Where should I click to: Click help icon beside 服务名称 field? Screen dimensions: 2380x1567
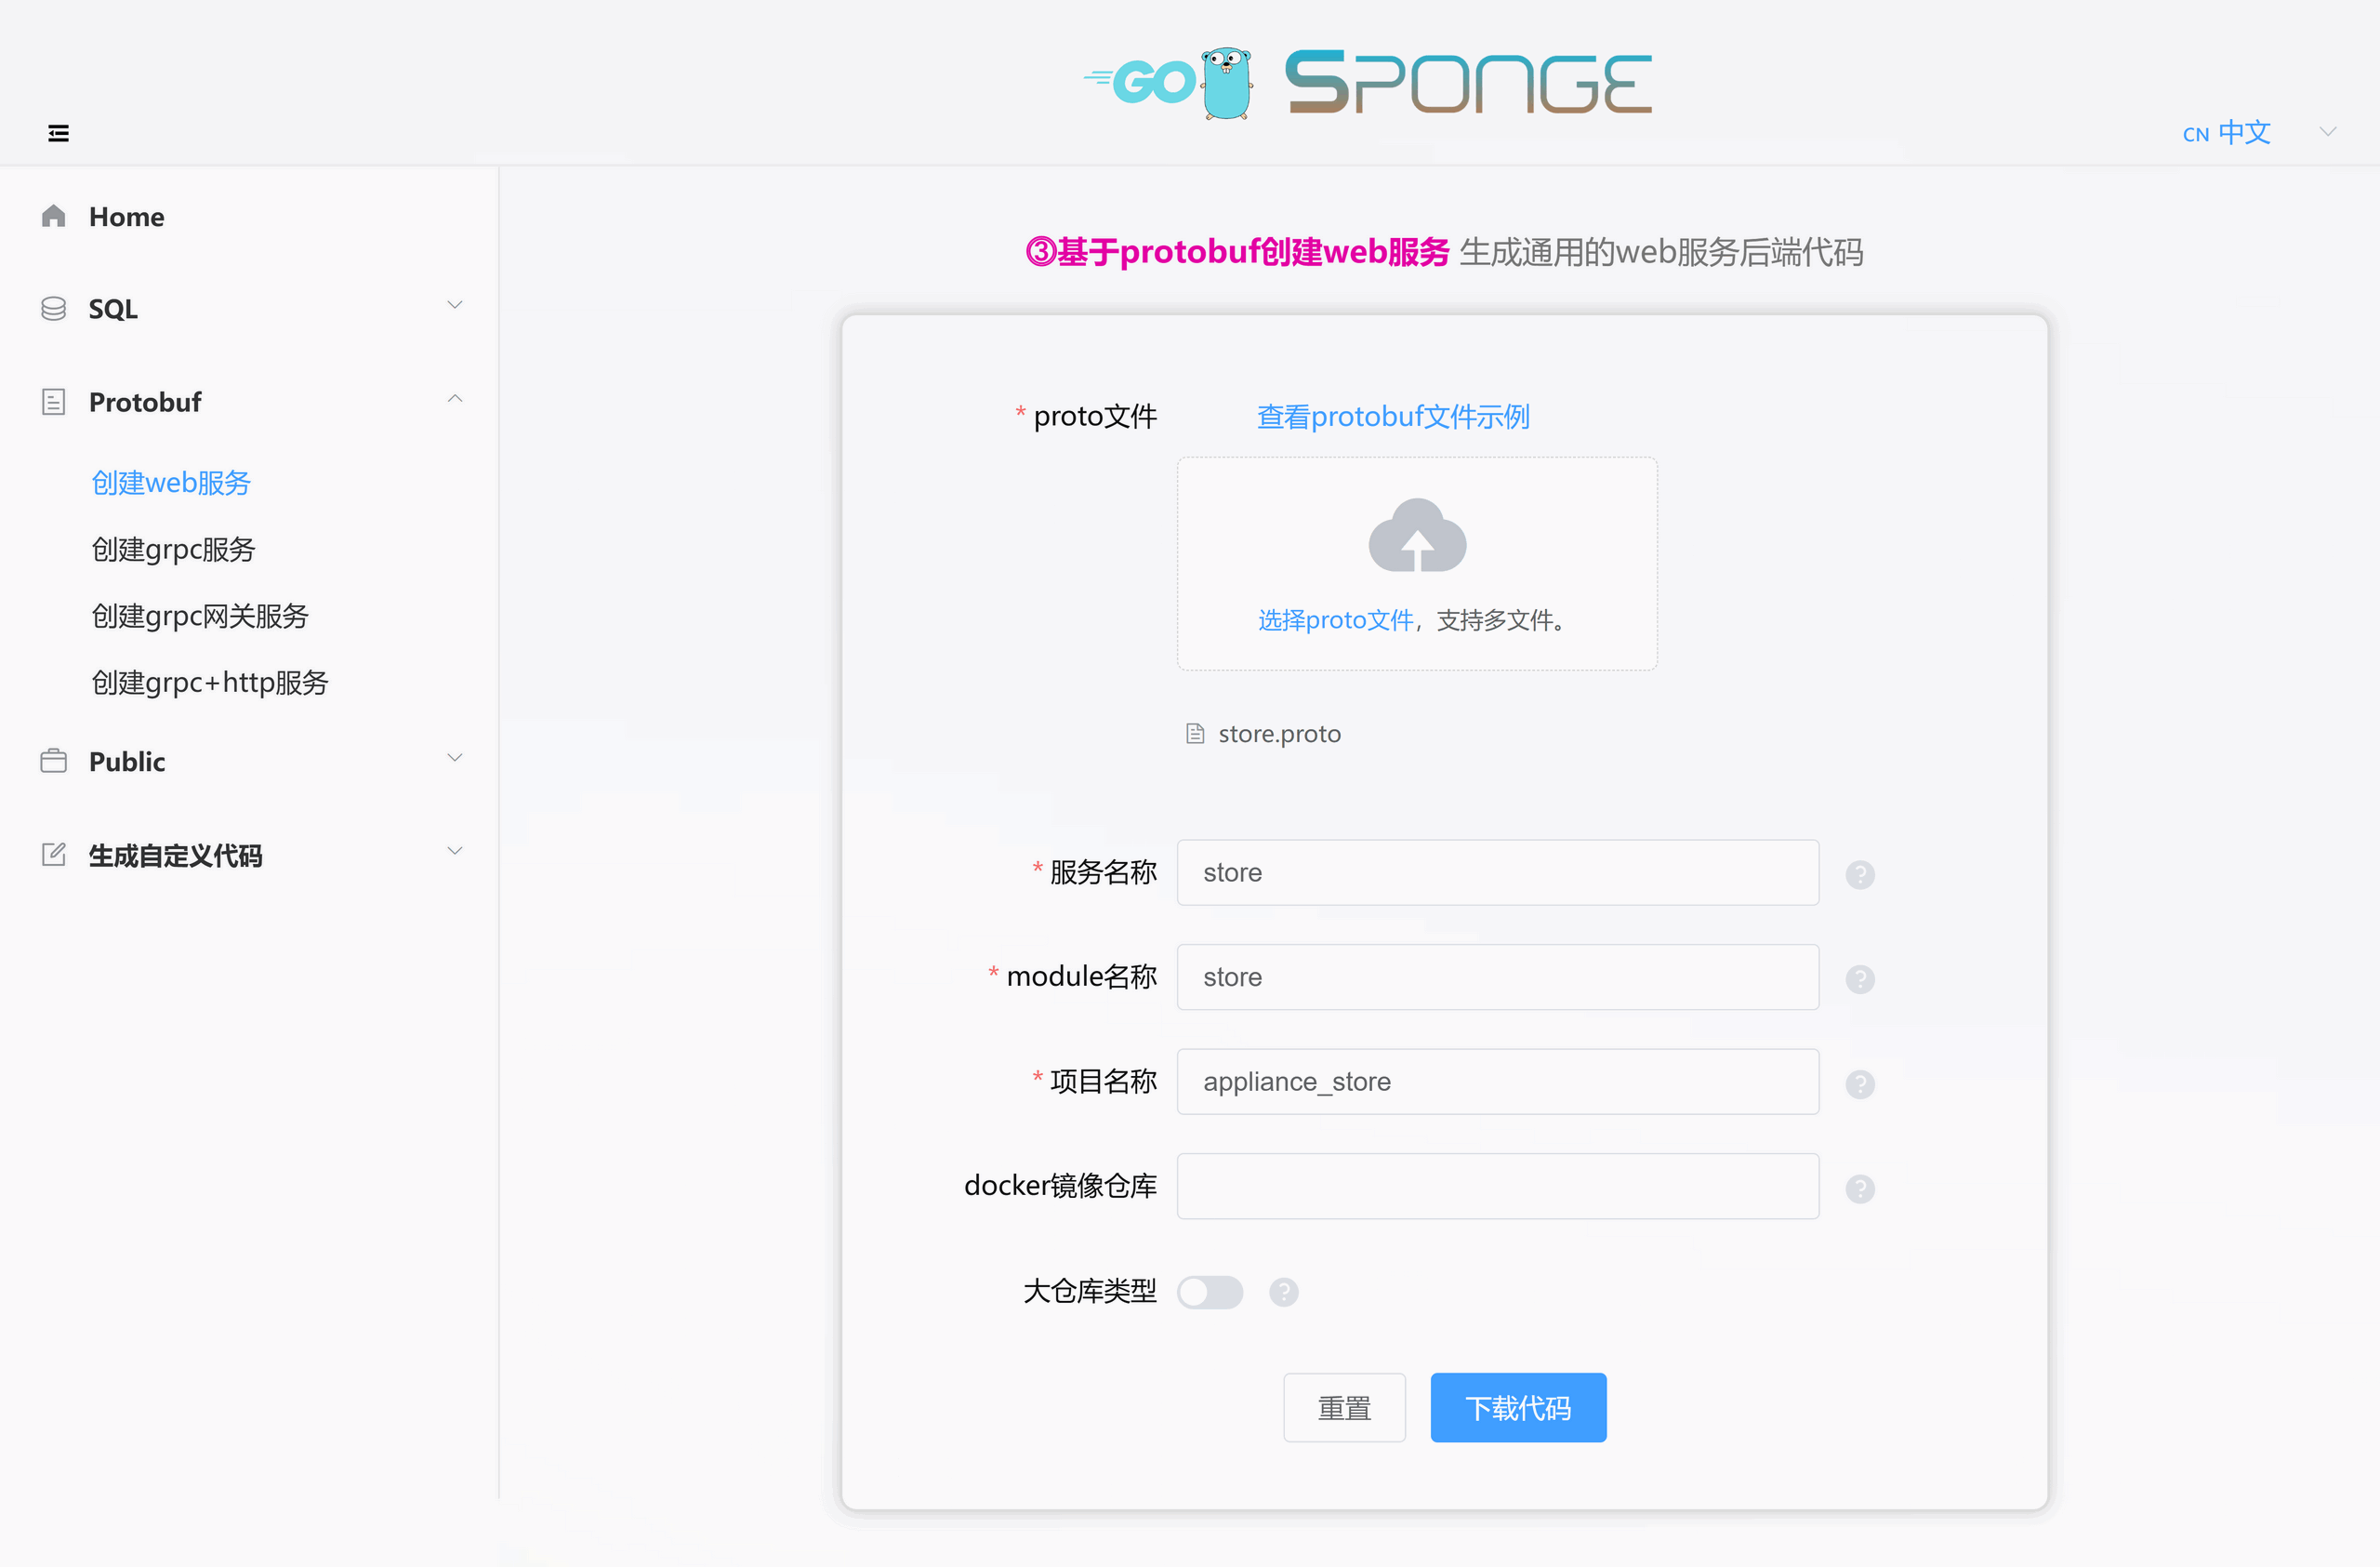pyautogui.click(x=1859, y=874)
